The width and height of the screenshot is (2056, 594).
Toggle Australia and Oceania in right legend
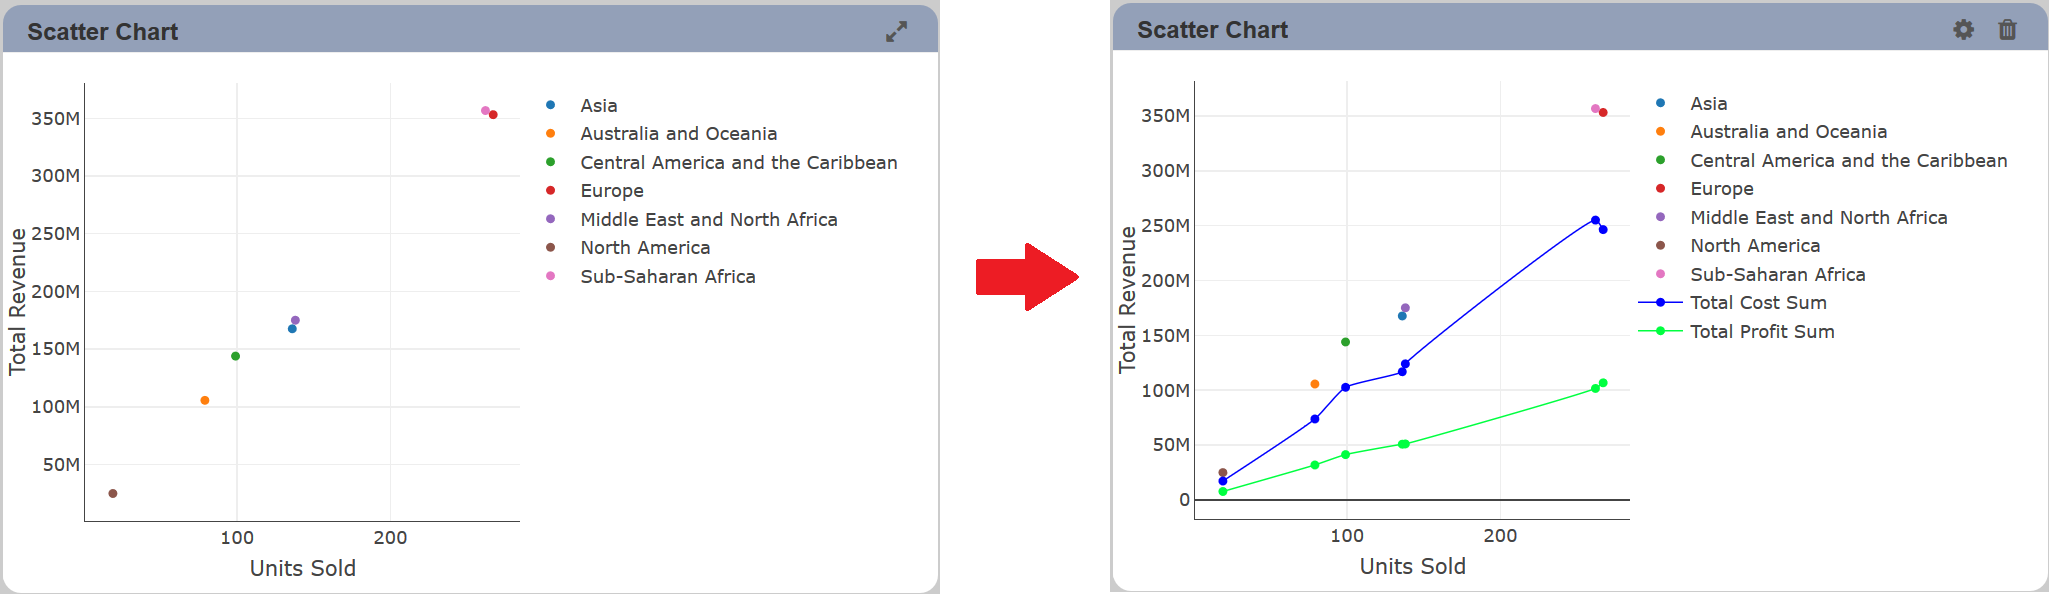(1788, 131)
